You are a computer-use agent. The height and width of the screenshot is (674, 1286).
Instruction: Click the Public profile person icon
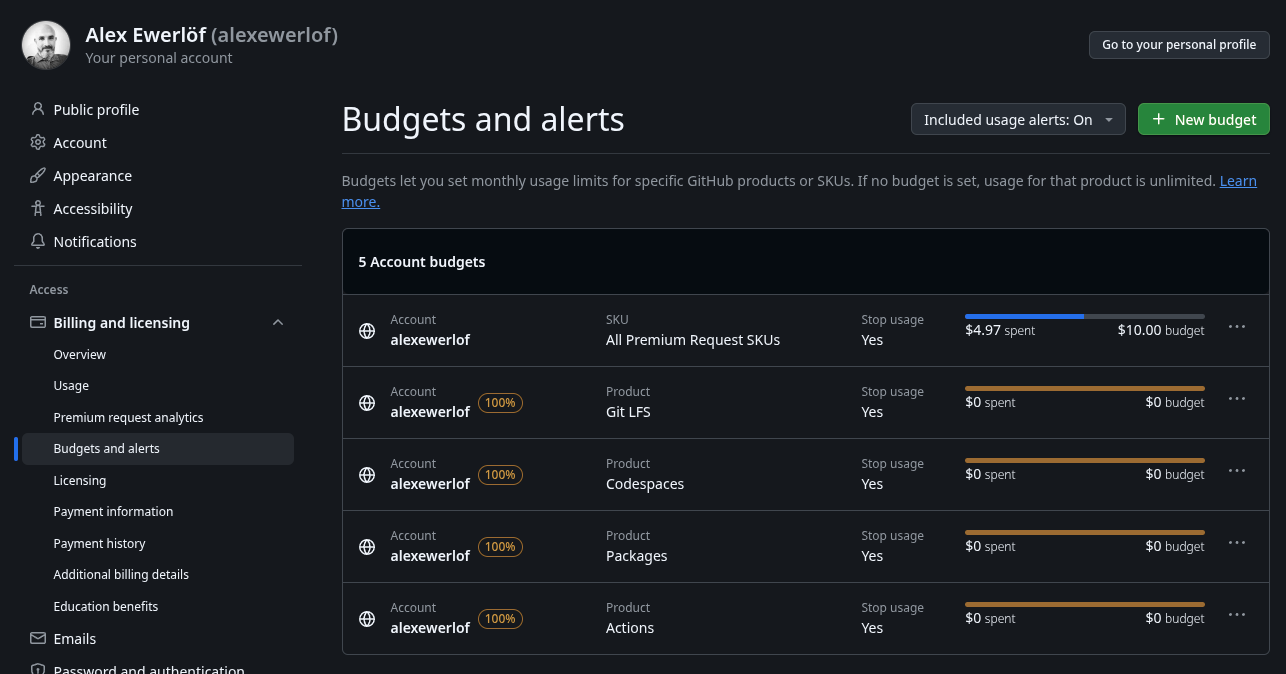tap(38, 109)
